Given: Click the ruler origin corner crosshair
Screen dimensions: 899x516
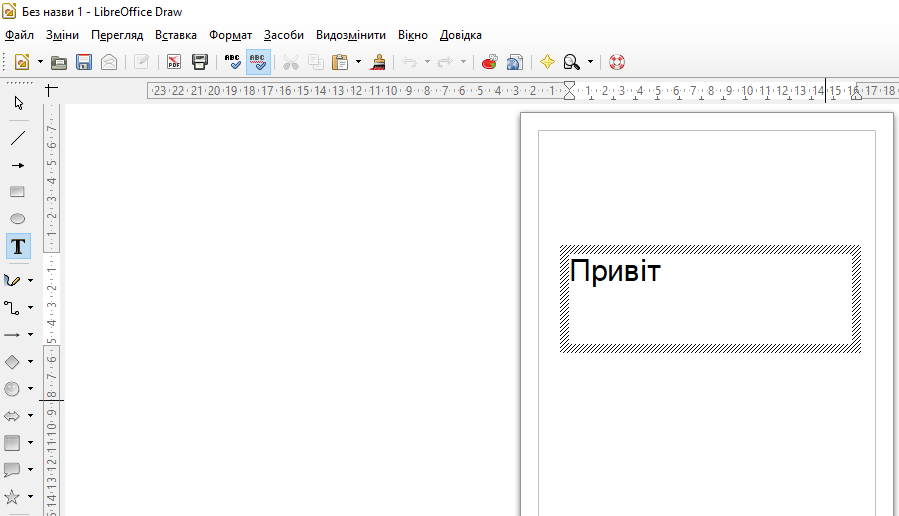Looking at the screenshot, I should 51,90.
